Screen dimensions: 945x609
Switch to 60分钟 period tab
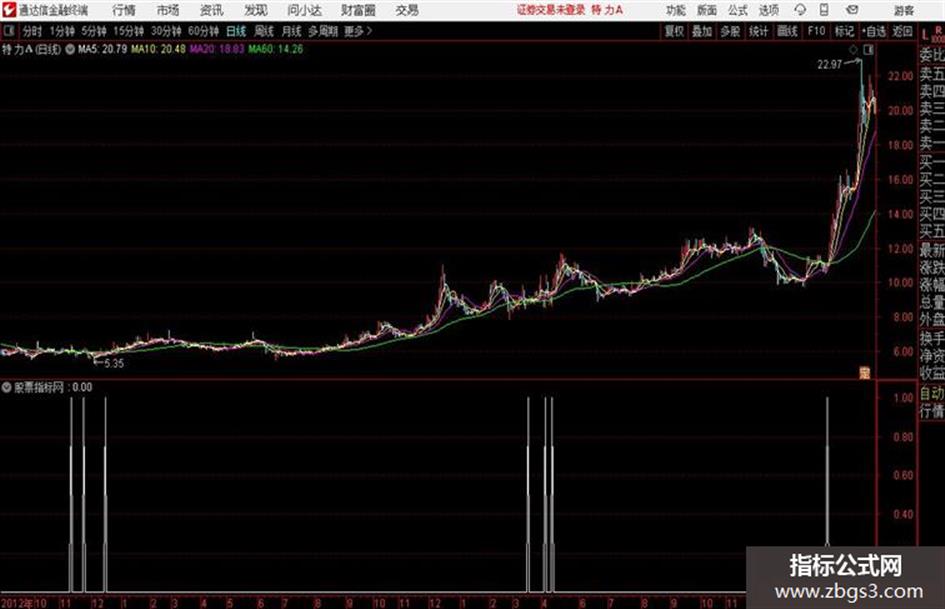coord(203,31)
